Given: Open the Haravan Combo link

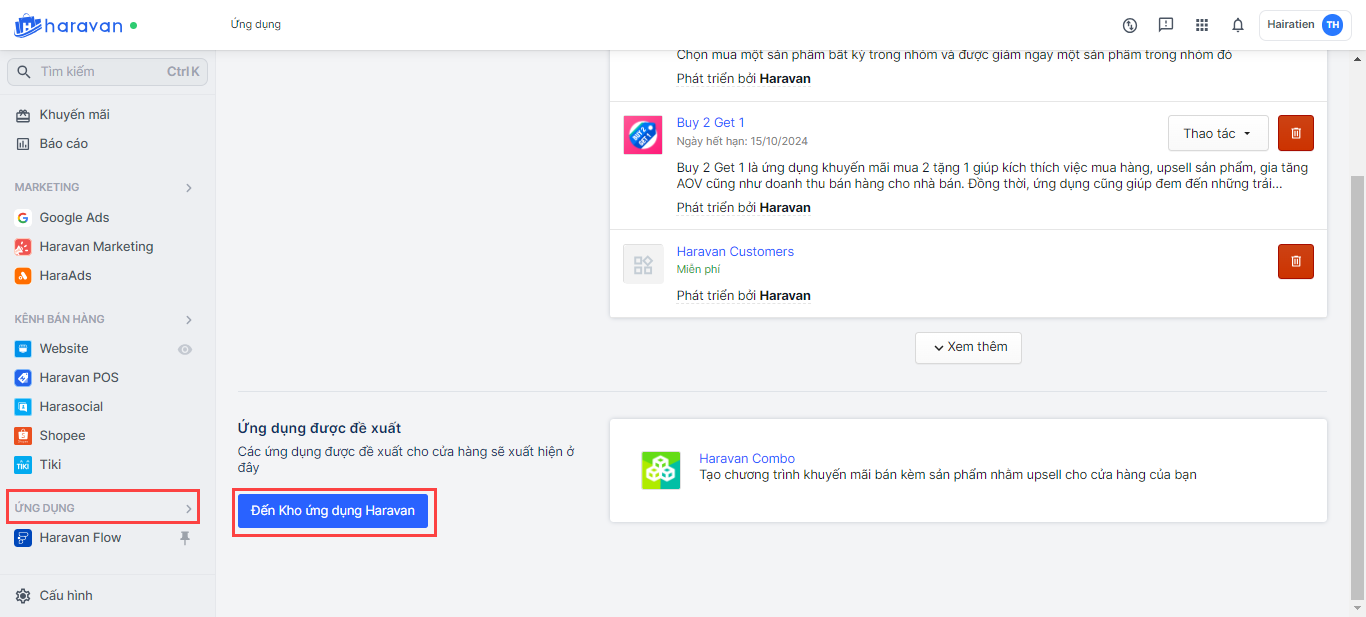Looking at the screenshot, I should click(x=747, y=459).
